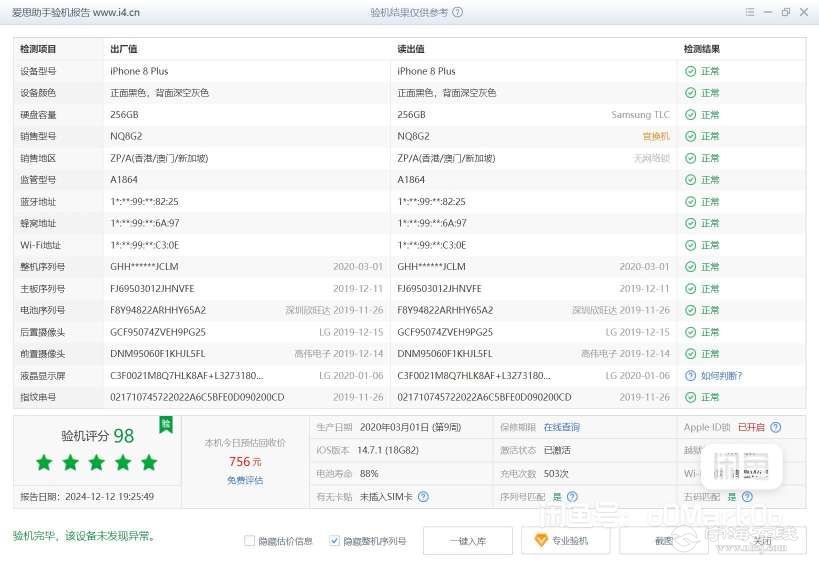Click the factory A1864 value in 监管型号 row
This screenshot has height=567, width=819.
click(124, 180)
